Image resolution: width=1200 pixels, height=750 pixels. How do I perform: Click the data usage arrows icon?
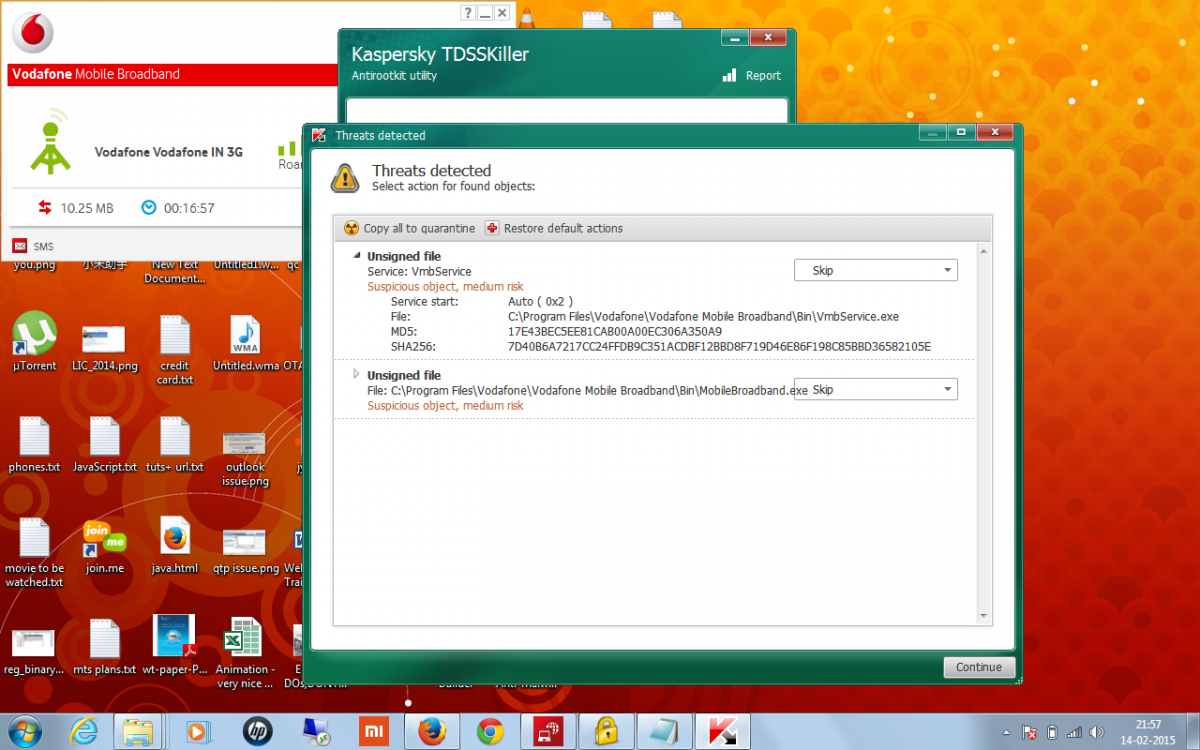(x=45, y=208)
